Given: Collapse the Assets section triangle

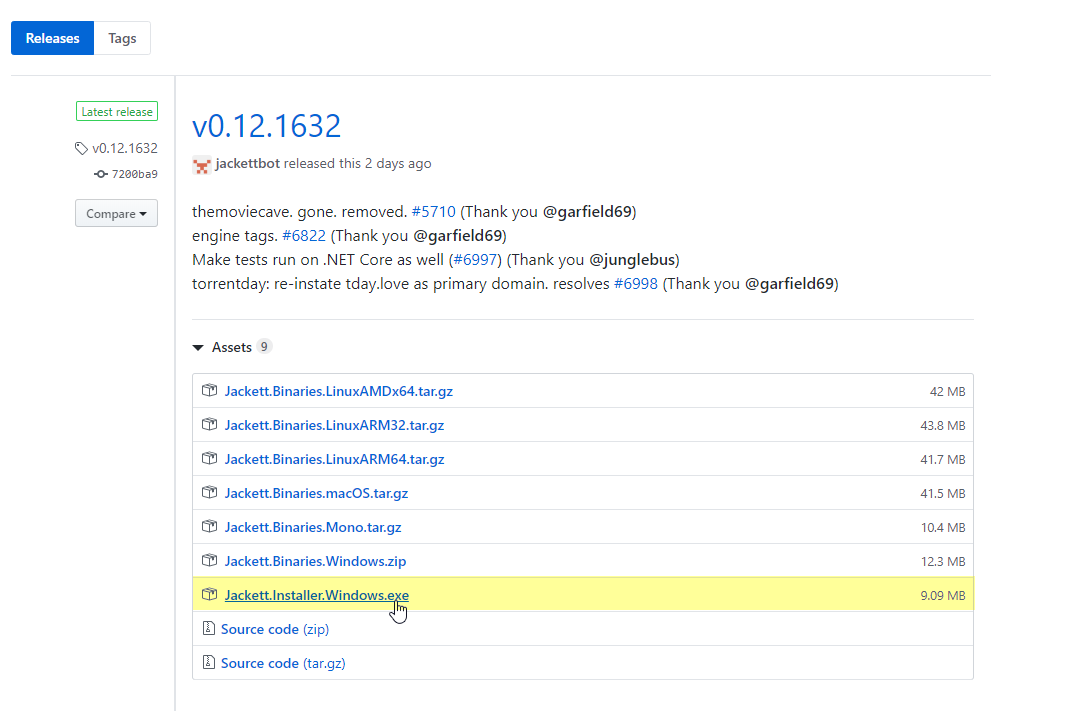Looking at the screenshot, I should point(198,348).
